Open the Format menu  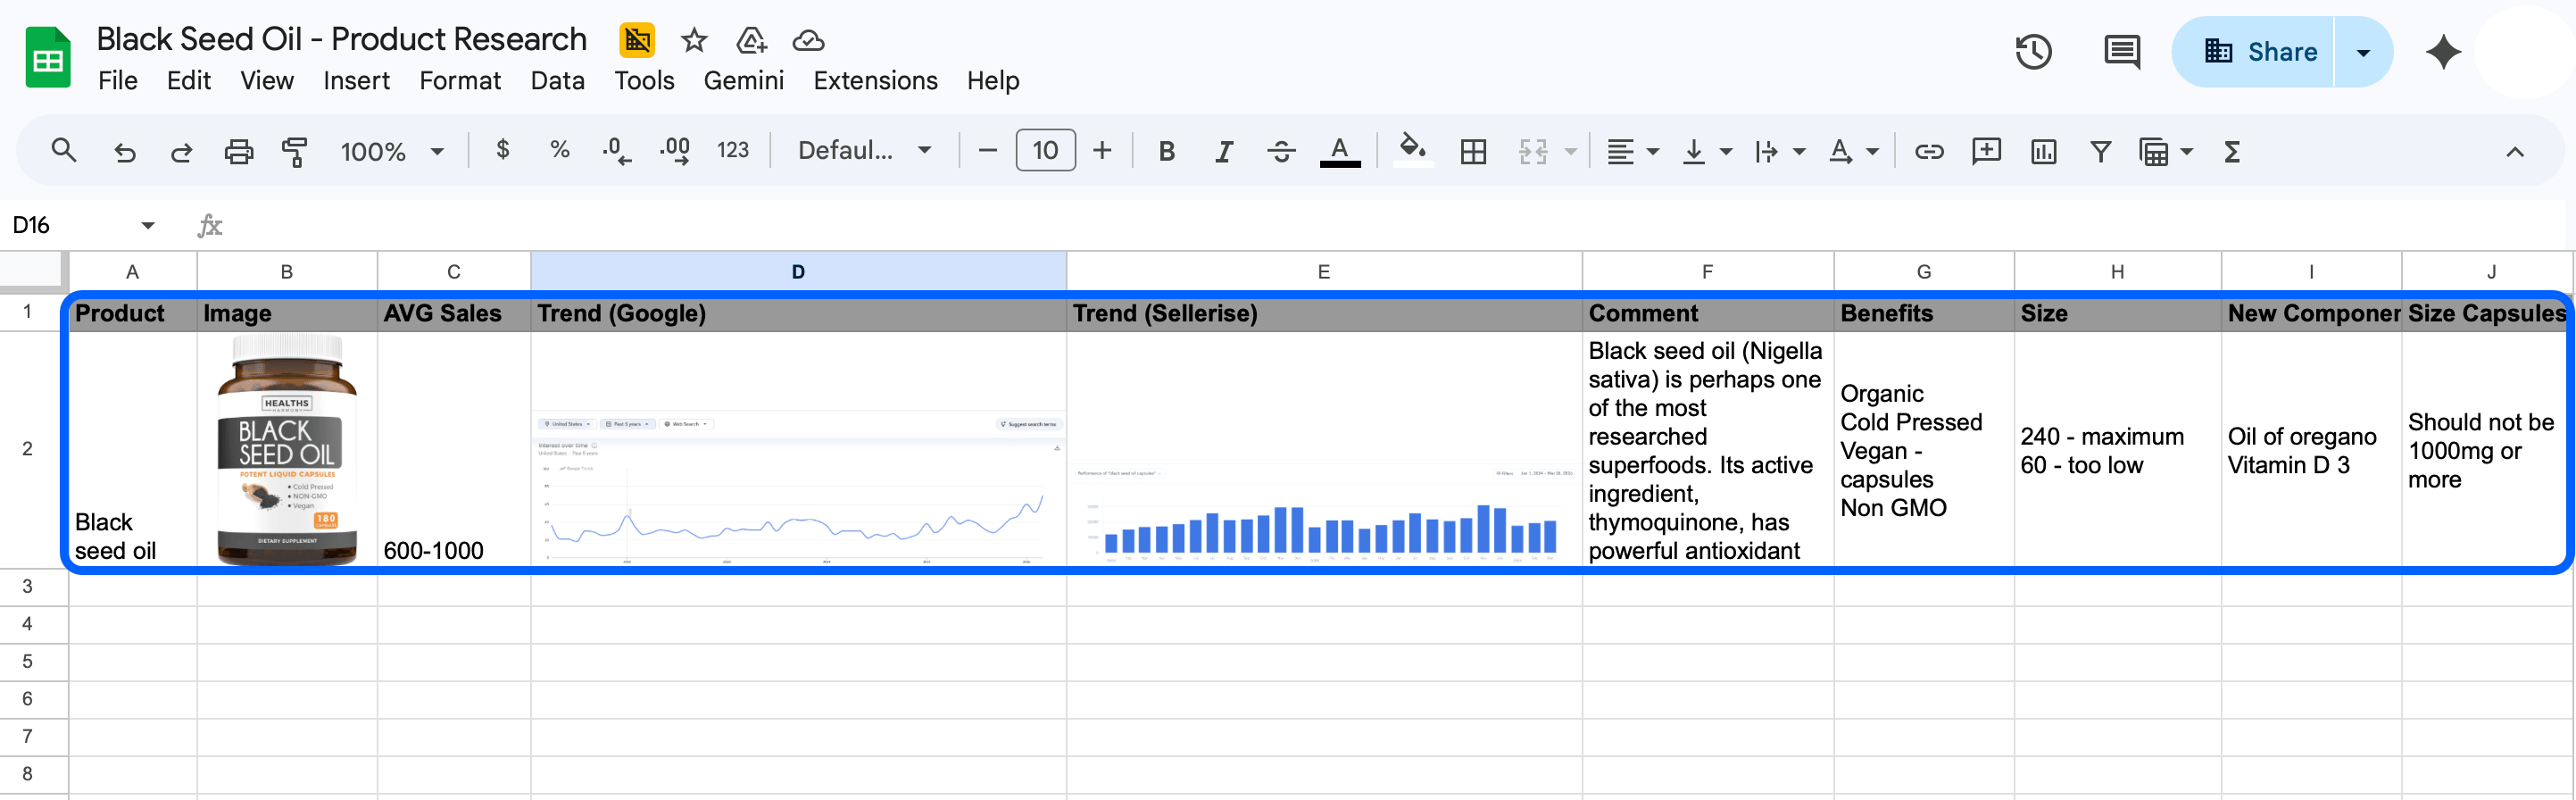(459, 80)
